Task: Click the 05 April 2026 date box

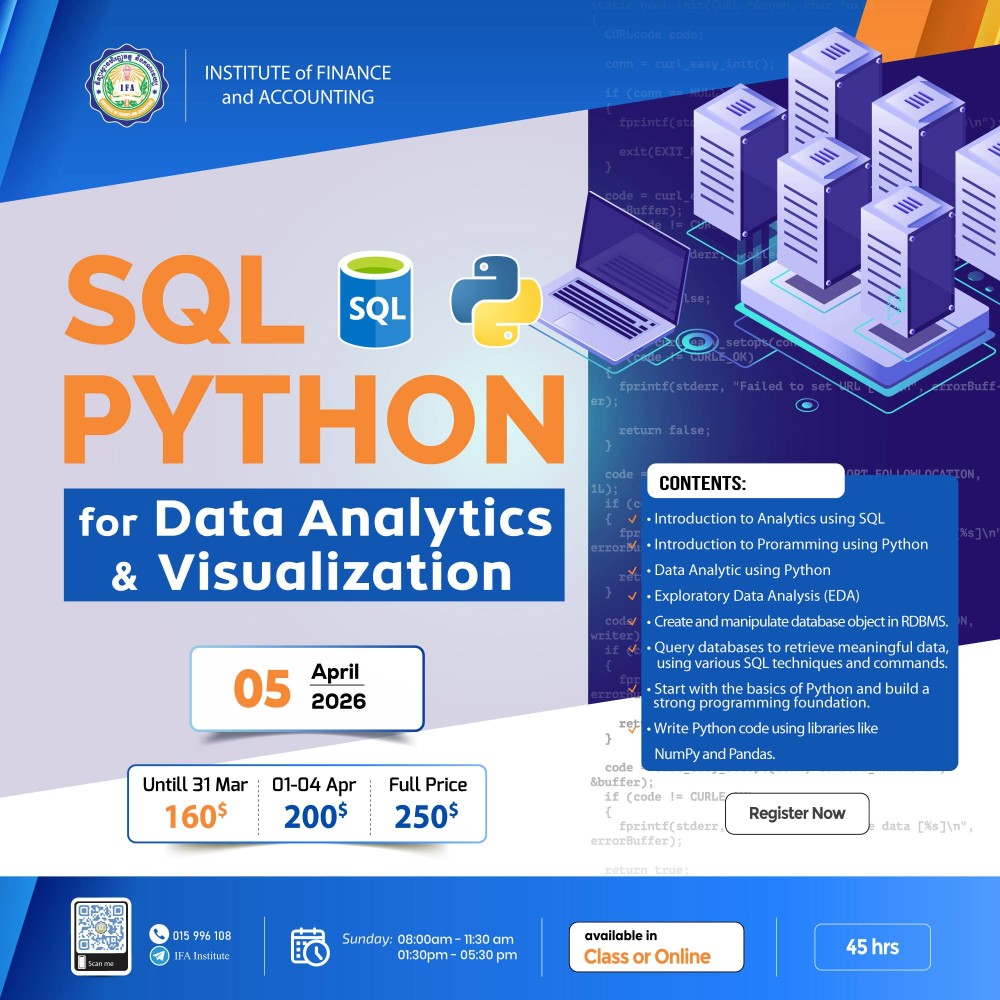Action: tap(307, 687)
